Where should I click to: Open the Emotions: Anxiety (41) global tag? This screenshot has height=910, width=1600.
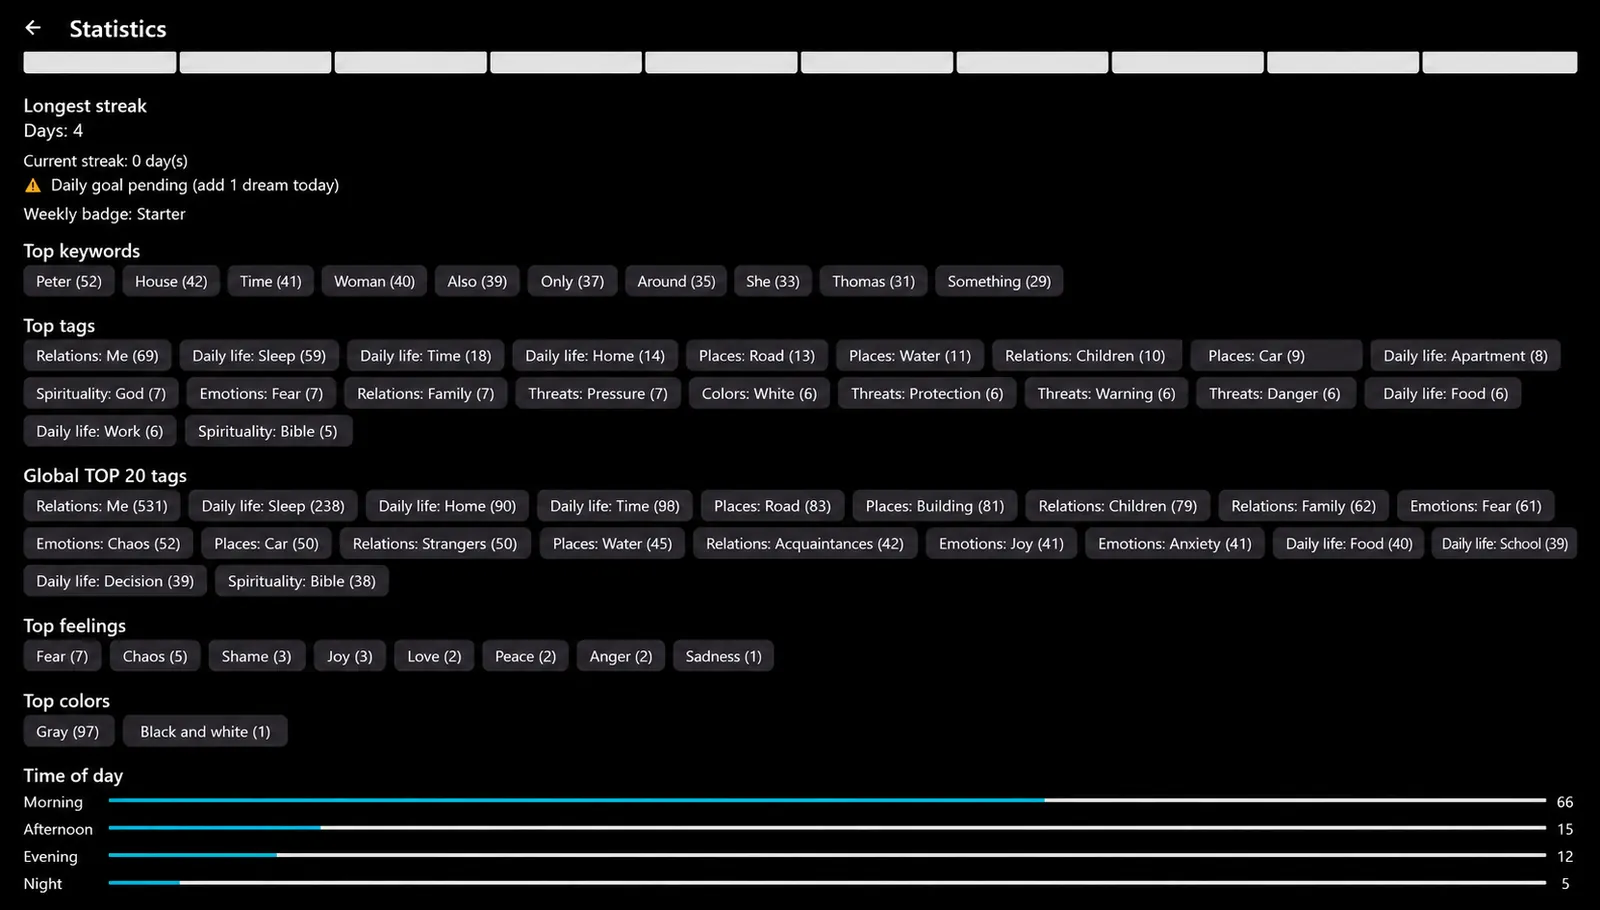point(1175,544)
